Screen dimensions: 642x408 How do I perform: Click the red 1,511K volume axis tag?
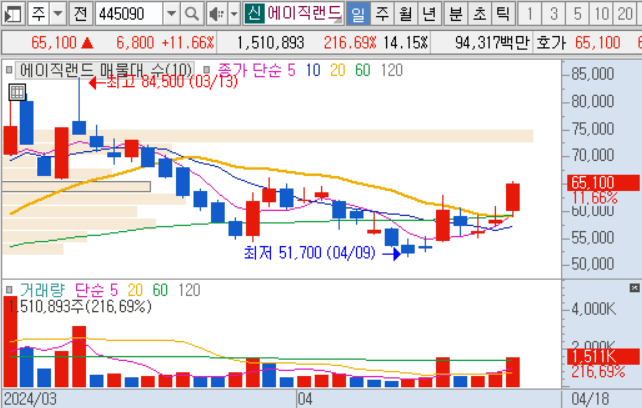603,356
